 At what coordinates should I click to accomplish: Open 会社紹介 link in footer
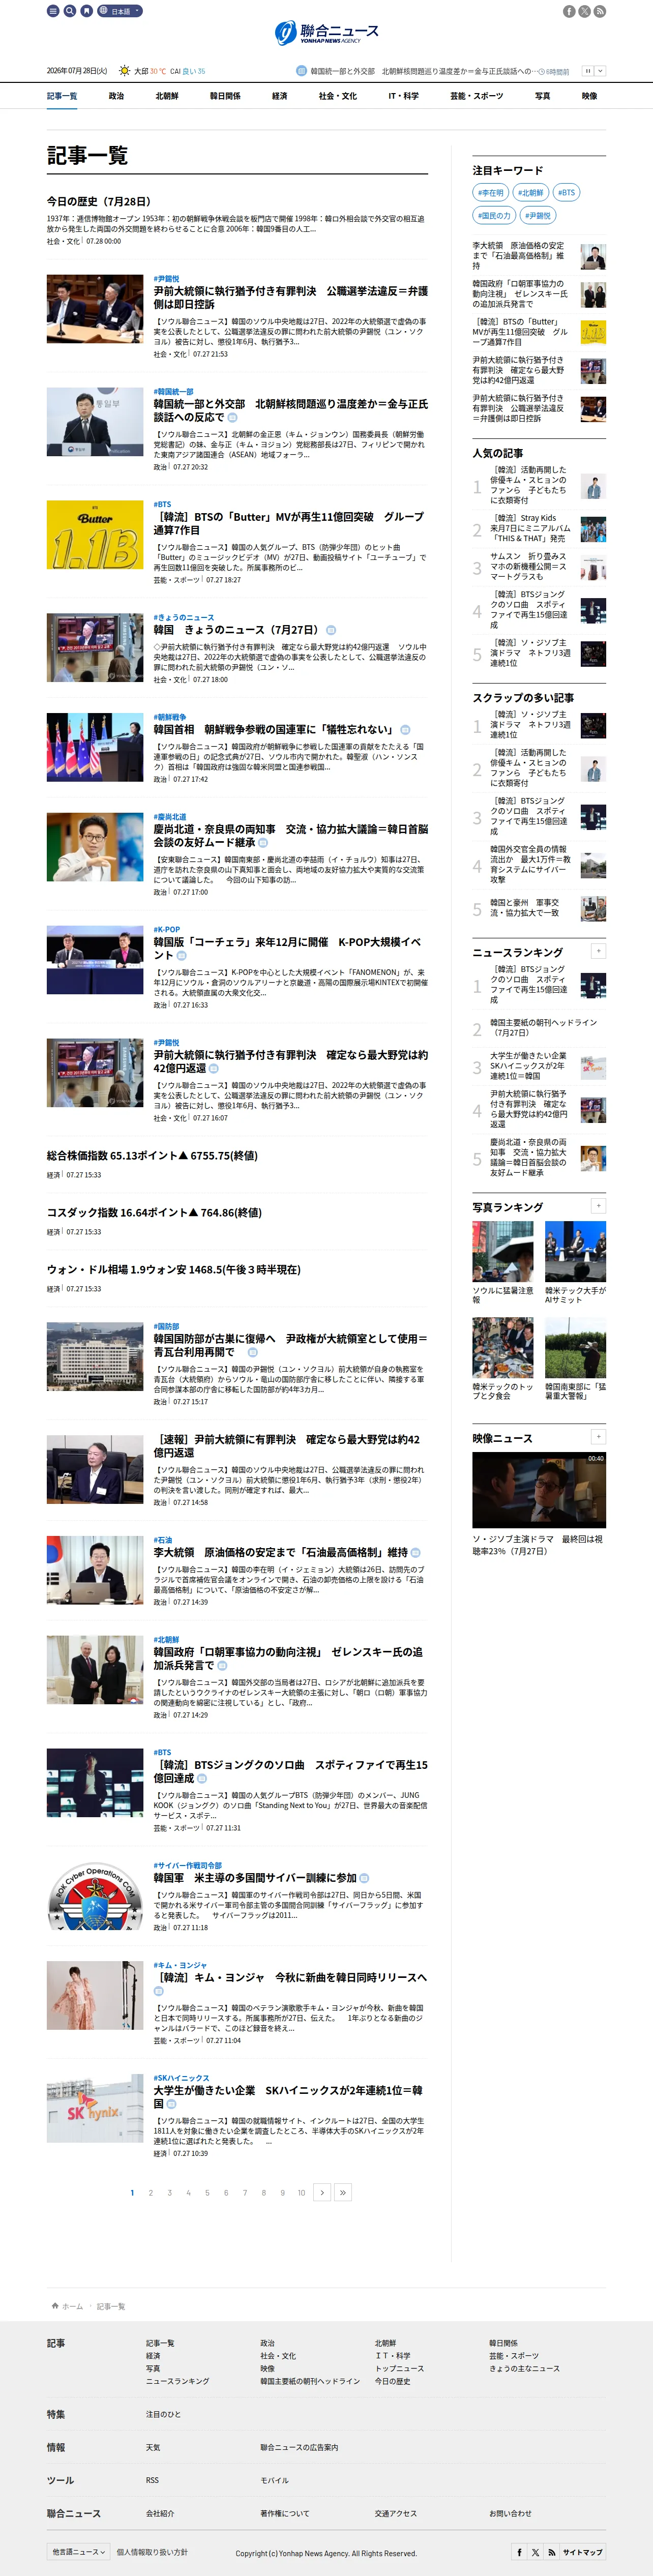click(x=160, y=2513)
